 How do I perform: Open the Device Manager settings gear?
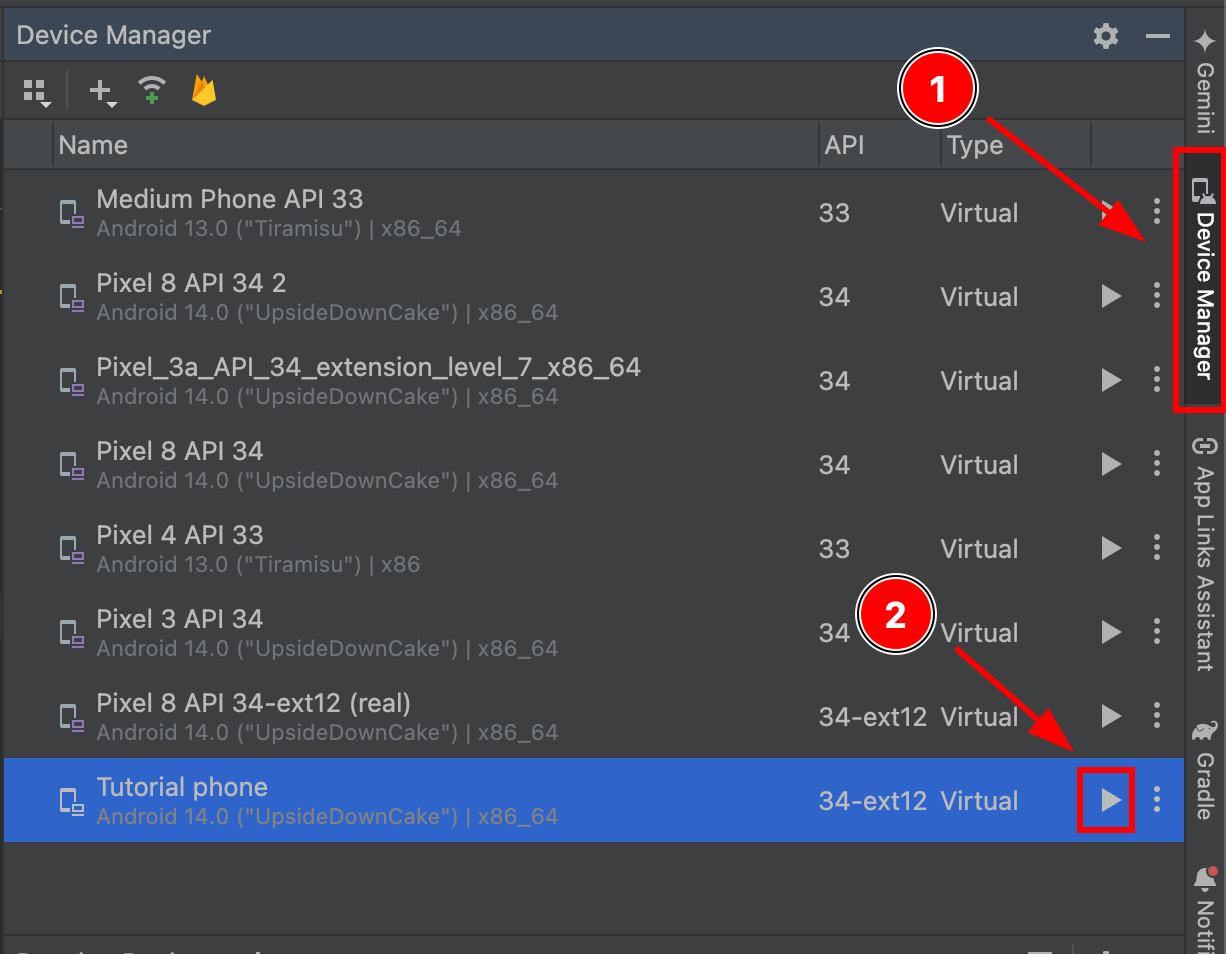(1105, 35)
